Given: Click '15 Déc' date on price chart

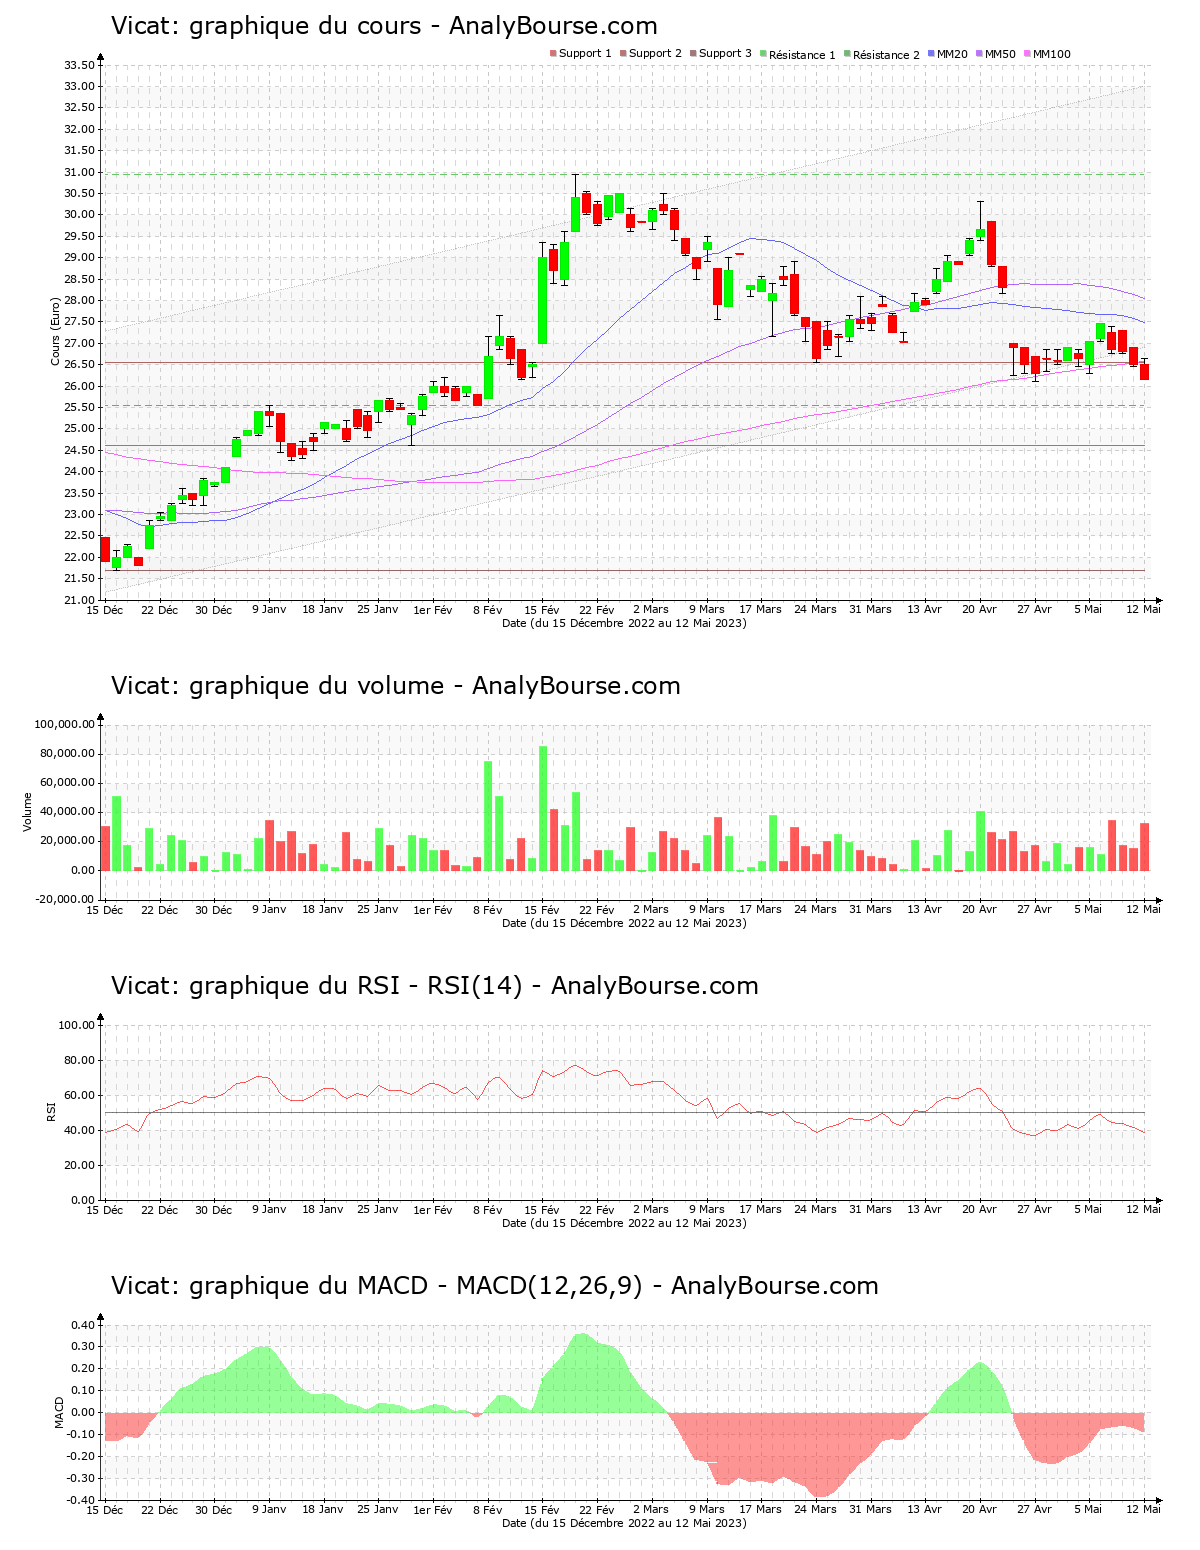Looking at the screenshot, I should click(x=105, y=610).
